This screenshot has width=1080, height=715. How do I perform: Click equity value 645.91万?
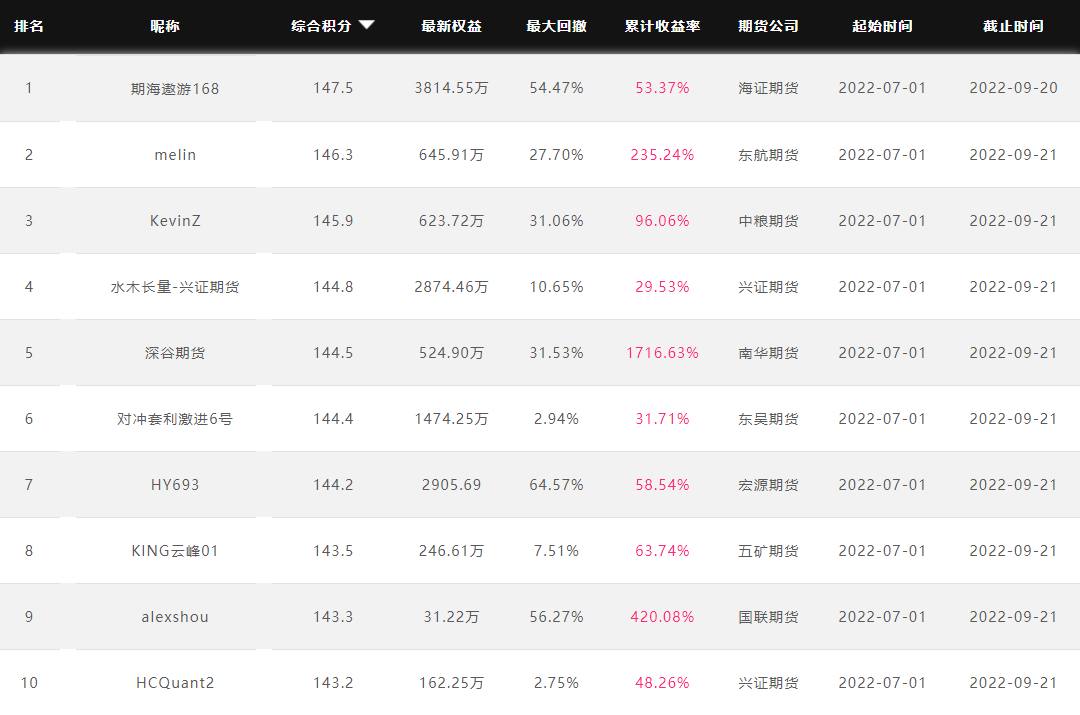(x=452, y=155)
